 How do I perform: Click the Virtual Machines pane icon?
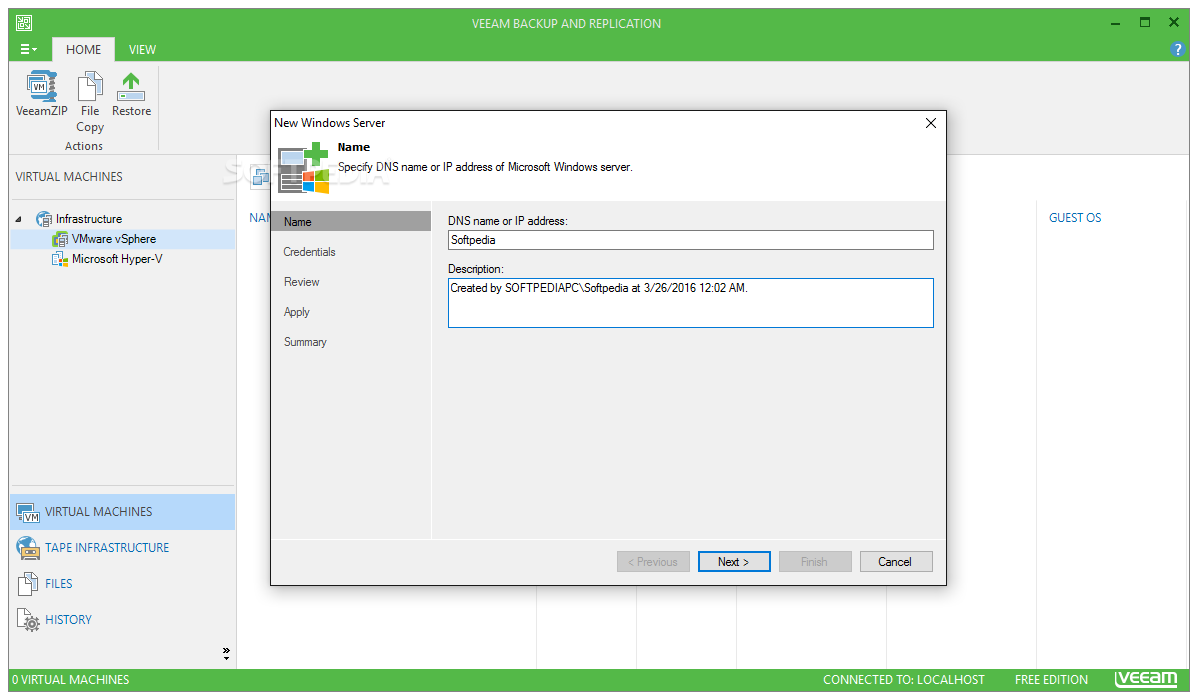click(x=28, y=512)
